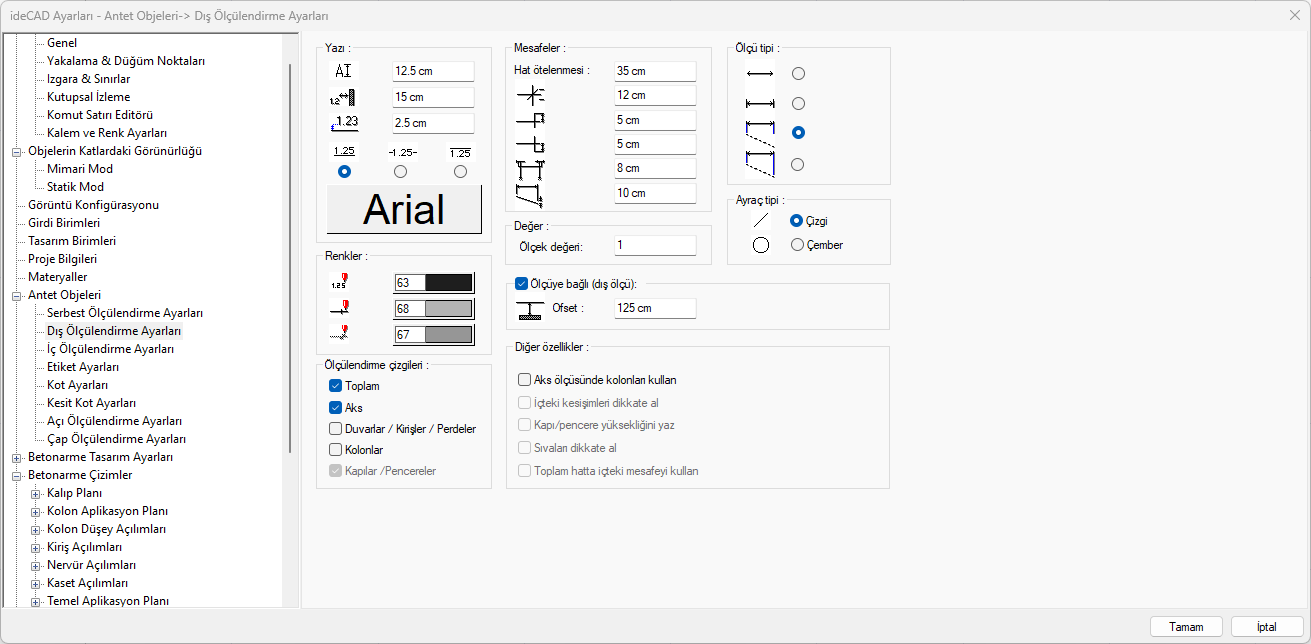The height and width of the screenshot is (644, 1311).
Task: Click the 1.23 text offset icon
Action: coord(344,123)
